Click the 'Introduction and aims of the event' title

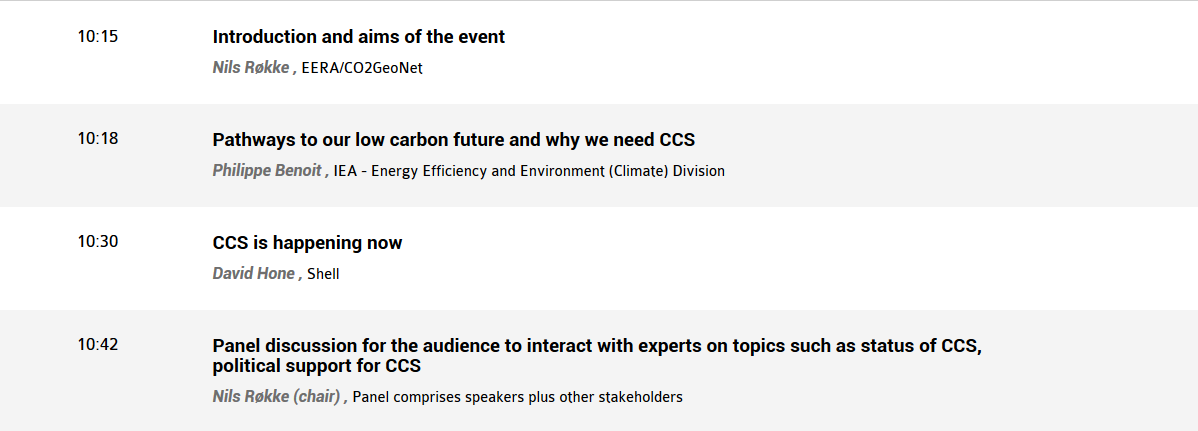358,37
